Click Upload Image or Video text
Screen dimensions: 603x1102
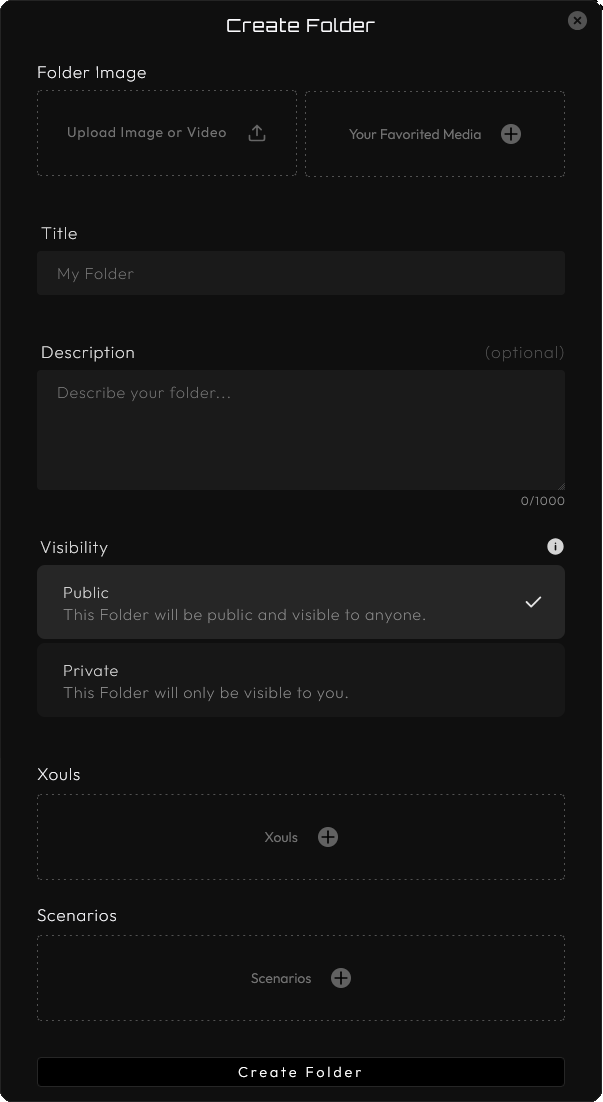tap(147, 133)
